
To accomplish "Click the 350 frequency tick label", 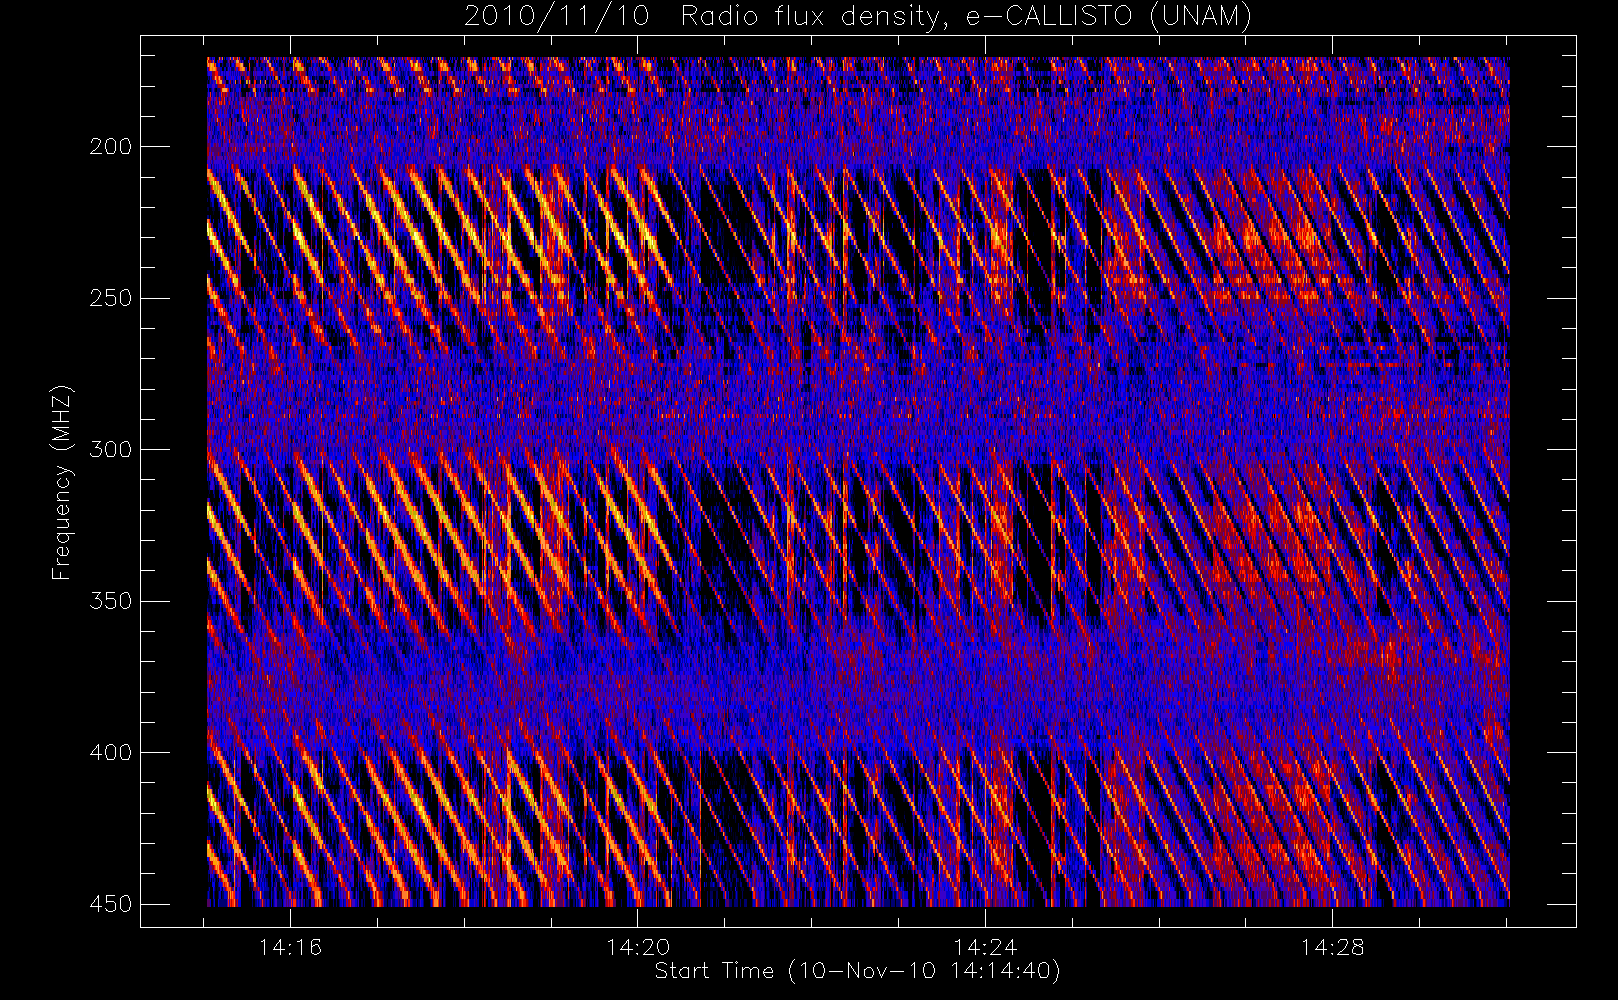I will (x=111, y=601).
